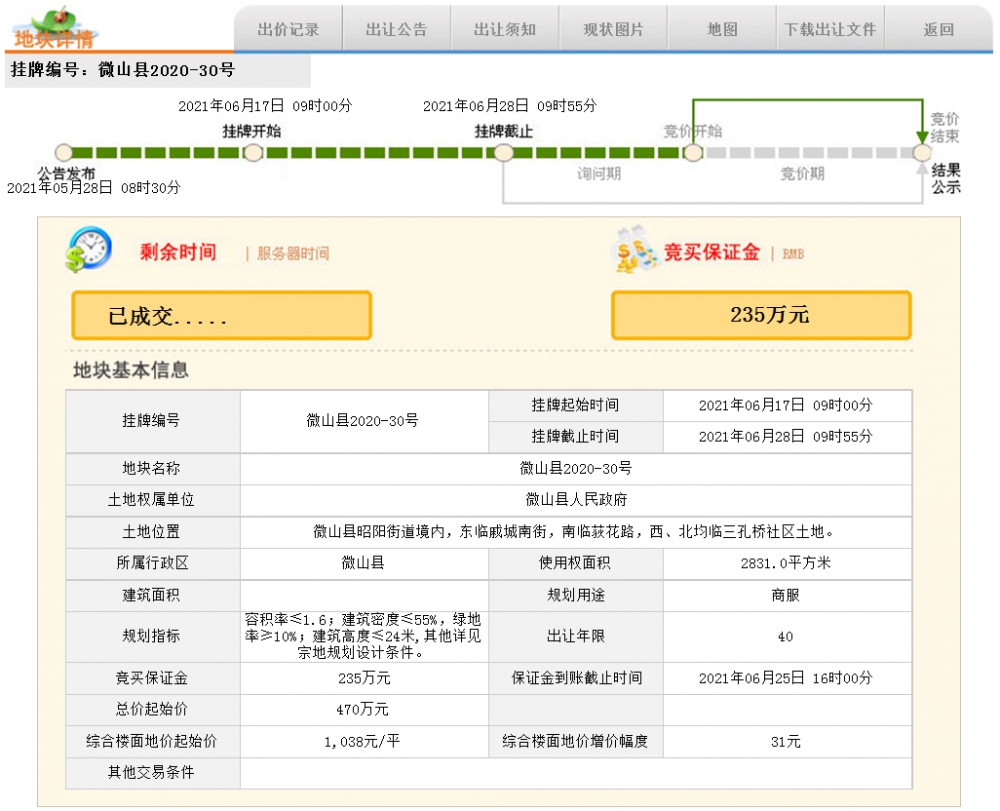Click the 土地位置 description cell

pos(576,532)
